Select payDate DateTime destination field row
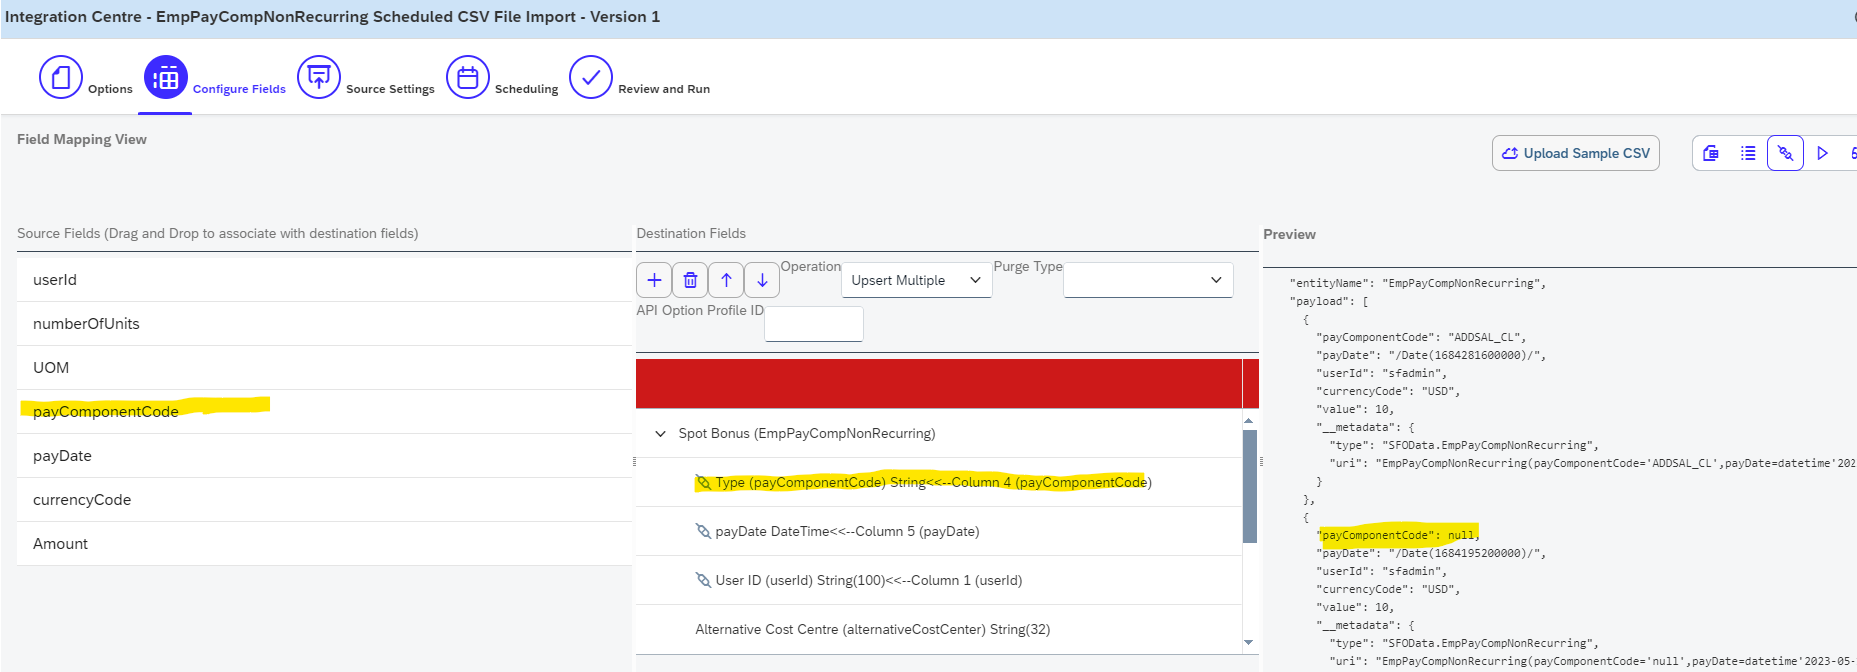Viewport: 1857px width, 672px height. pyautogui.click(x=939, y=531)
